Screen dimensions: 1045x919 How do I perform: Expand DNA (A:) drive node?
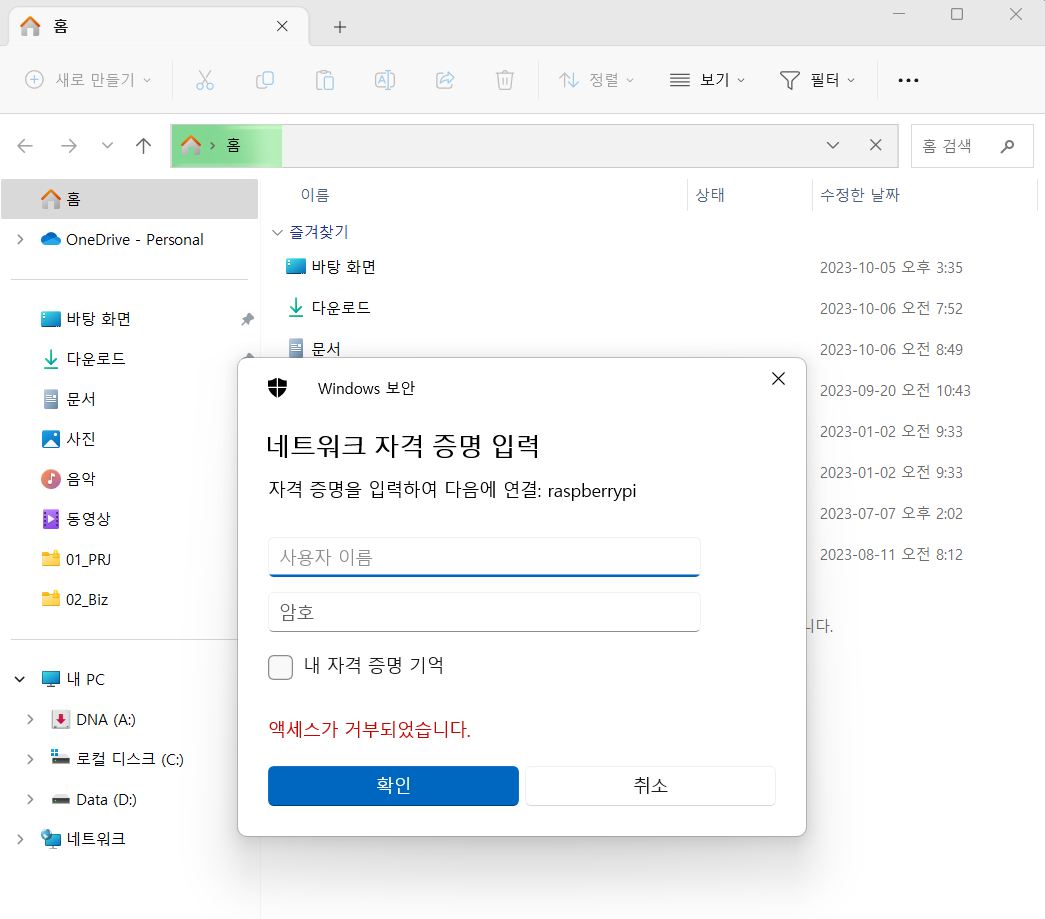click(31, 719)
